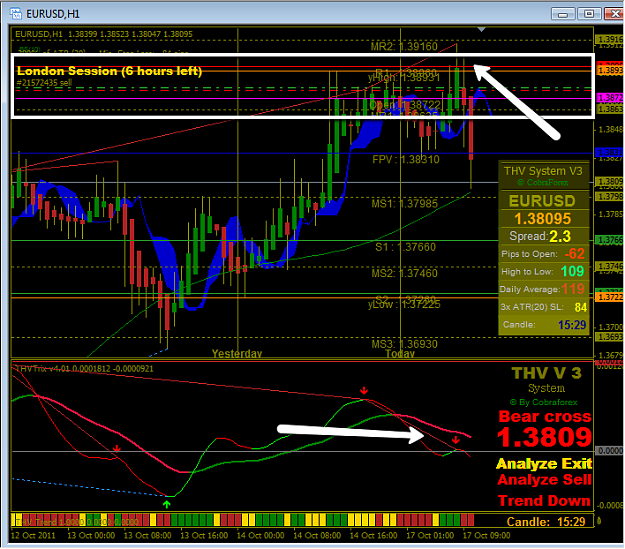Click the 'FPV: 1.38310' pivot label
The height and width of the screenshot is (549, 625).
406,160
